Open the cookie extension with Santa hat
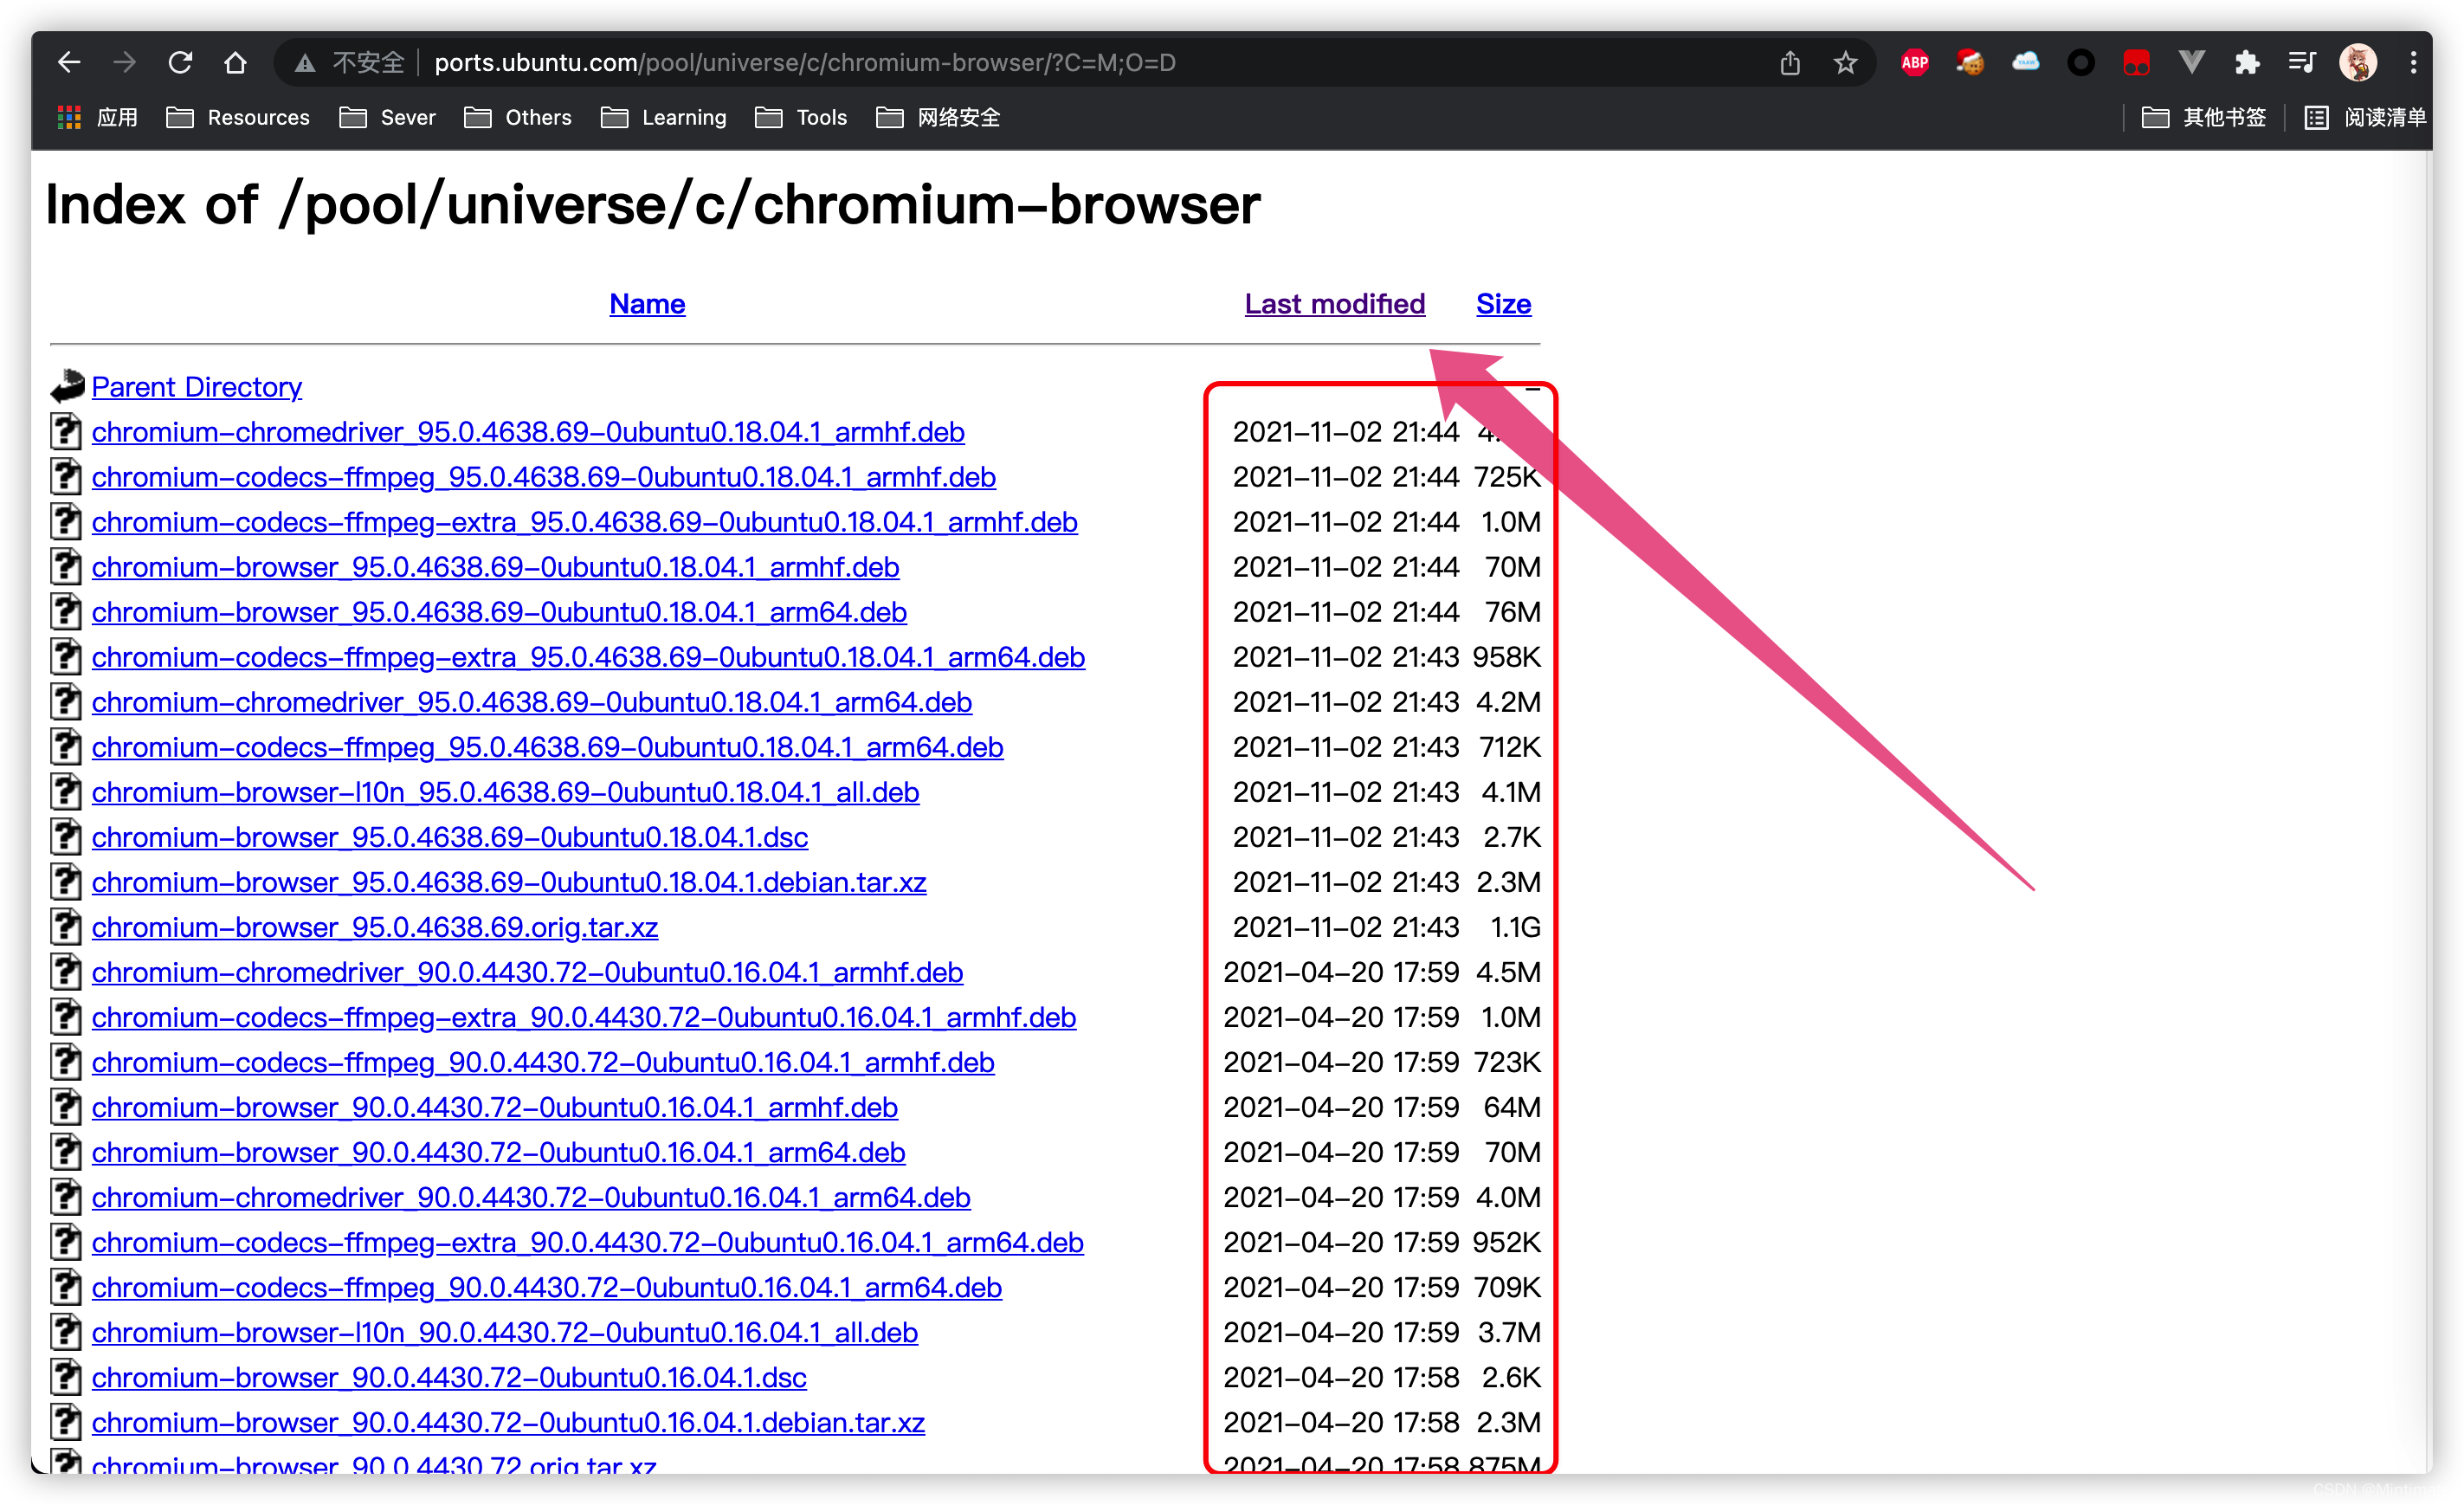2464x1505 pixels. point(1970,63)
